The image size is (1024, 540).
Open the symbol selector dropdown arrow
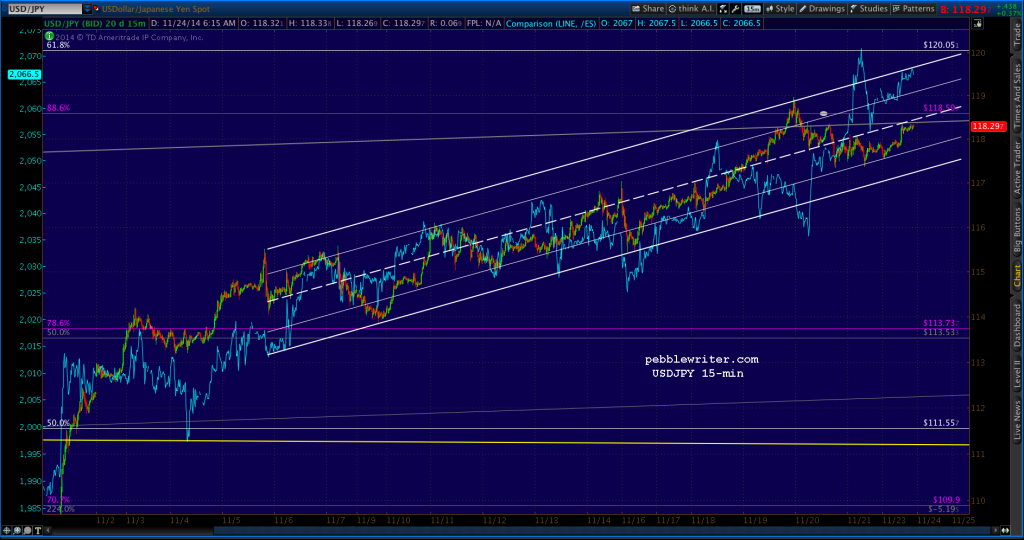tap(88, 9)
